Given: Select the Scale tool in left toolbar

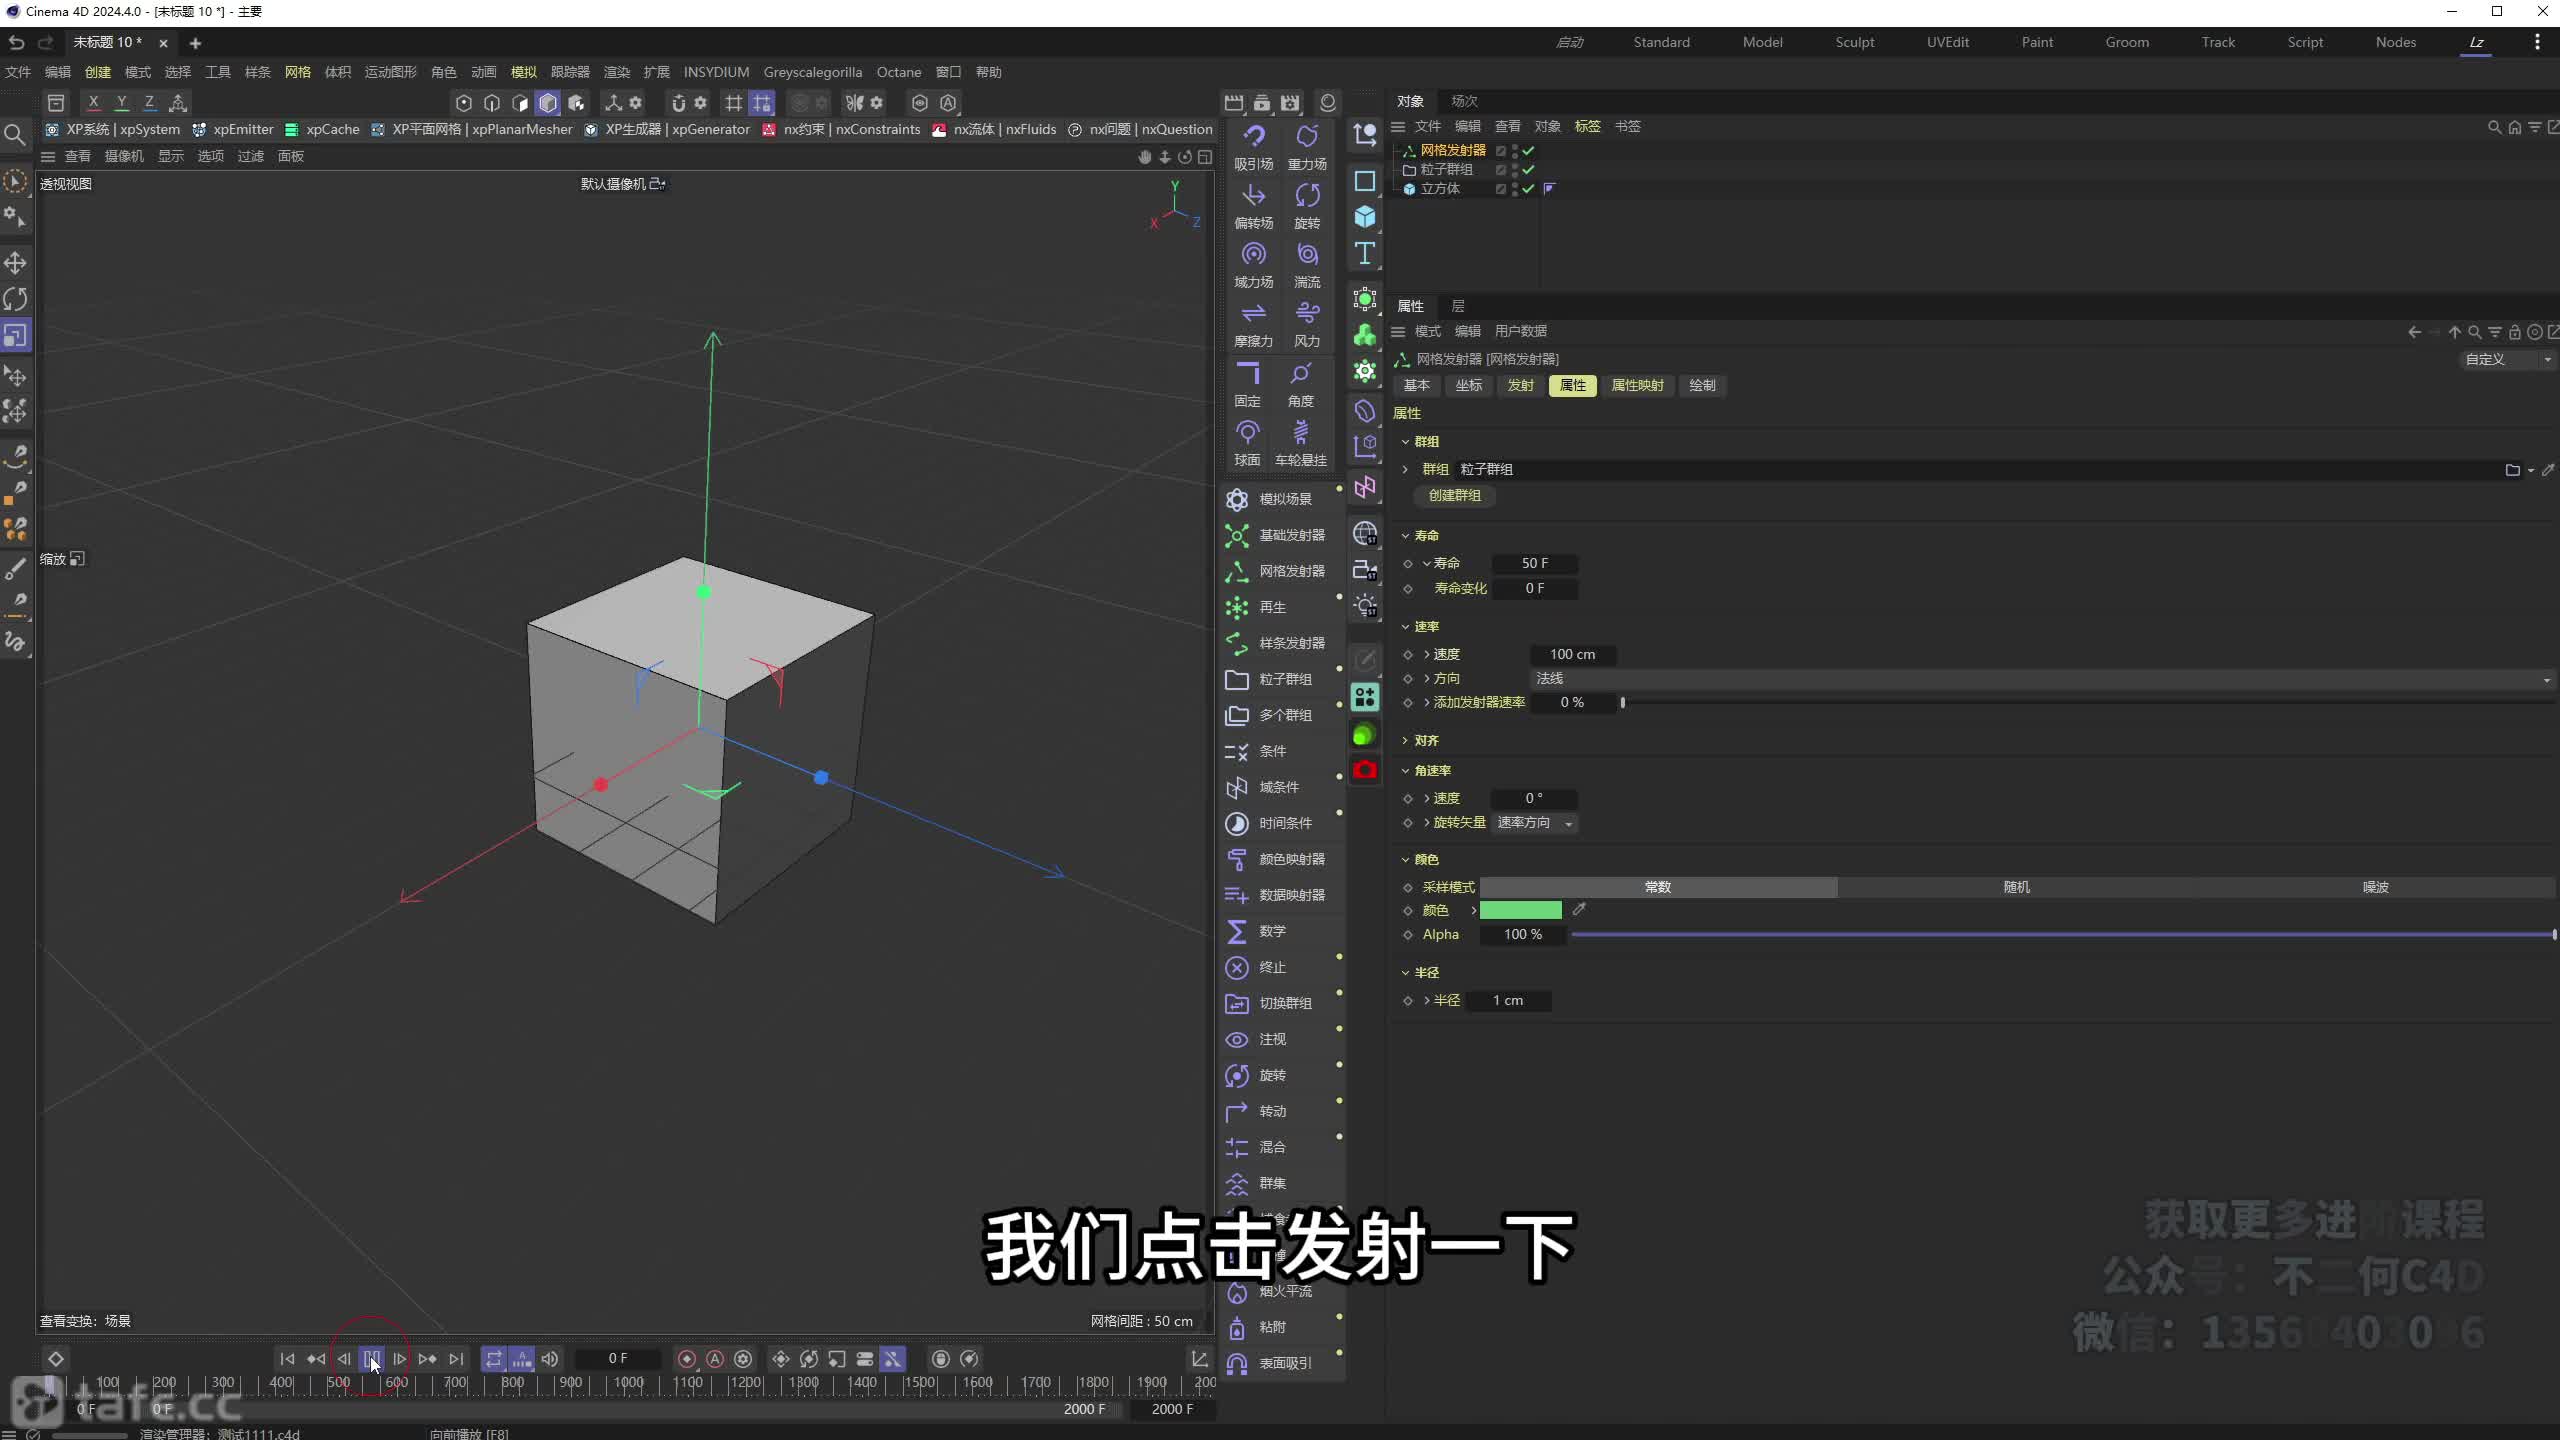Looking at the screenshot, I should tap(15, 335).
